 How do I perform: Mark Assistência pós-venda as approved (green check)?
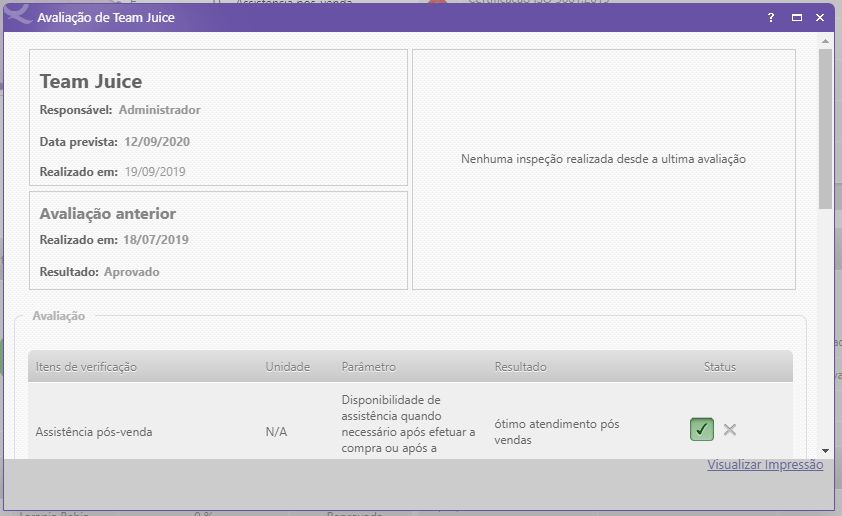(702, 430)
